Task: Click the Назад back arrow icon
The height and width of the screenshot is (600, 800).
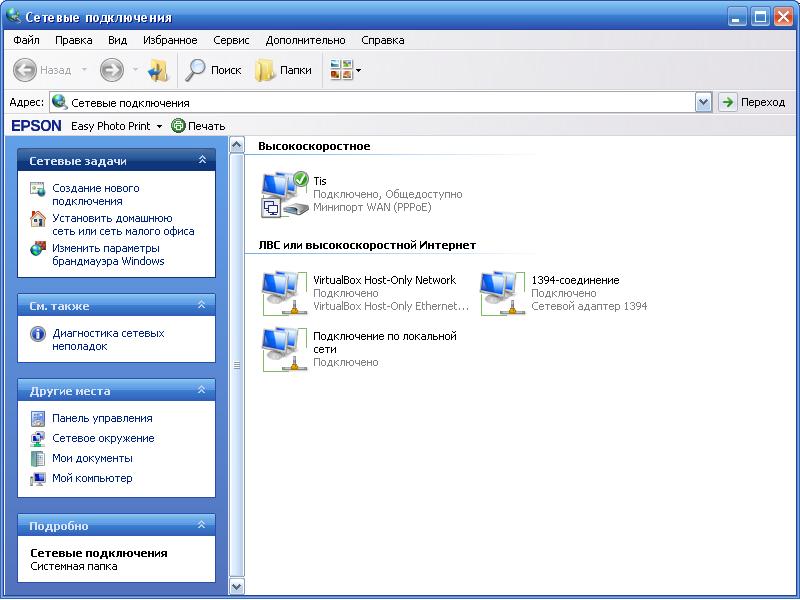Action: (x=24, y=70)
